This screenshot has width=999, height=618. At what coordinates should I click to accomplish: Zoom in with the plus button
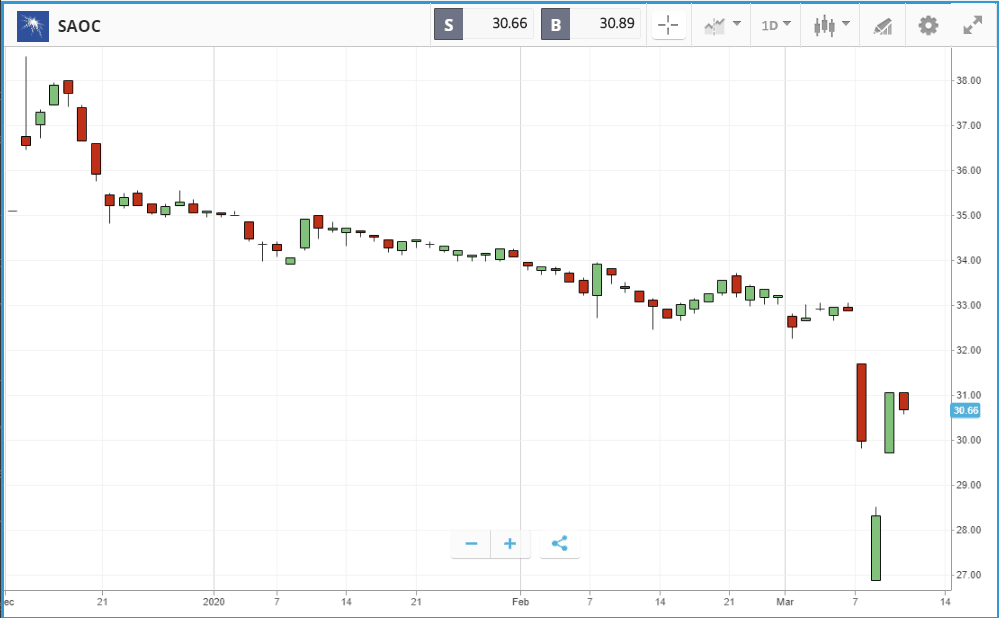click(x=510, y=543)
